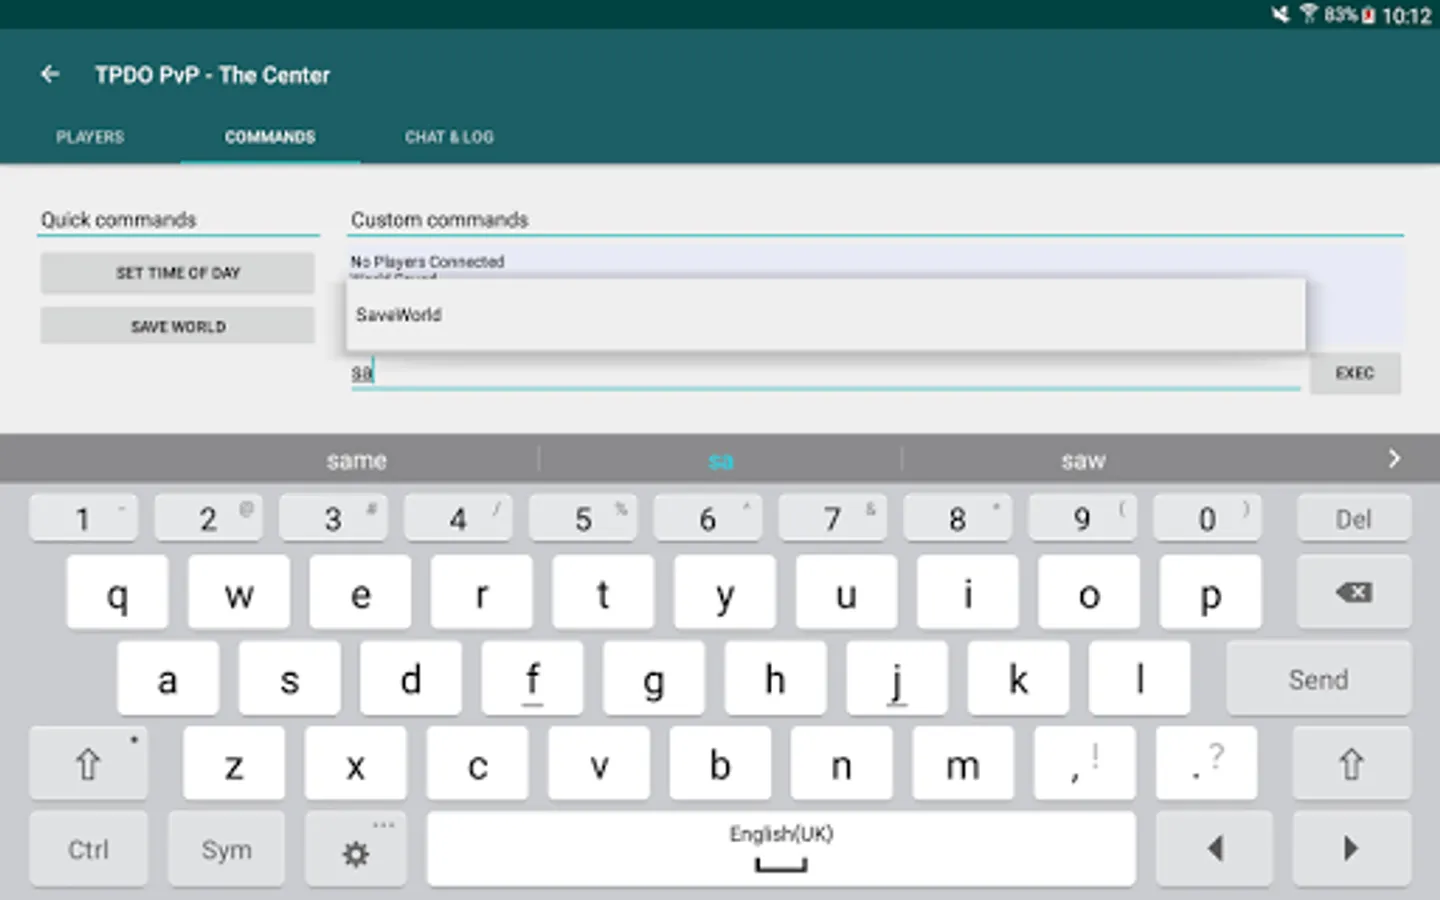Tap the battery indicator in the status bar
The height and width of the screenshot is (900, 1440).
coord(1367,15)
